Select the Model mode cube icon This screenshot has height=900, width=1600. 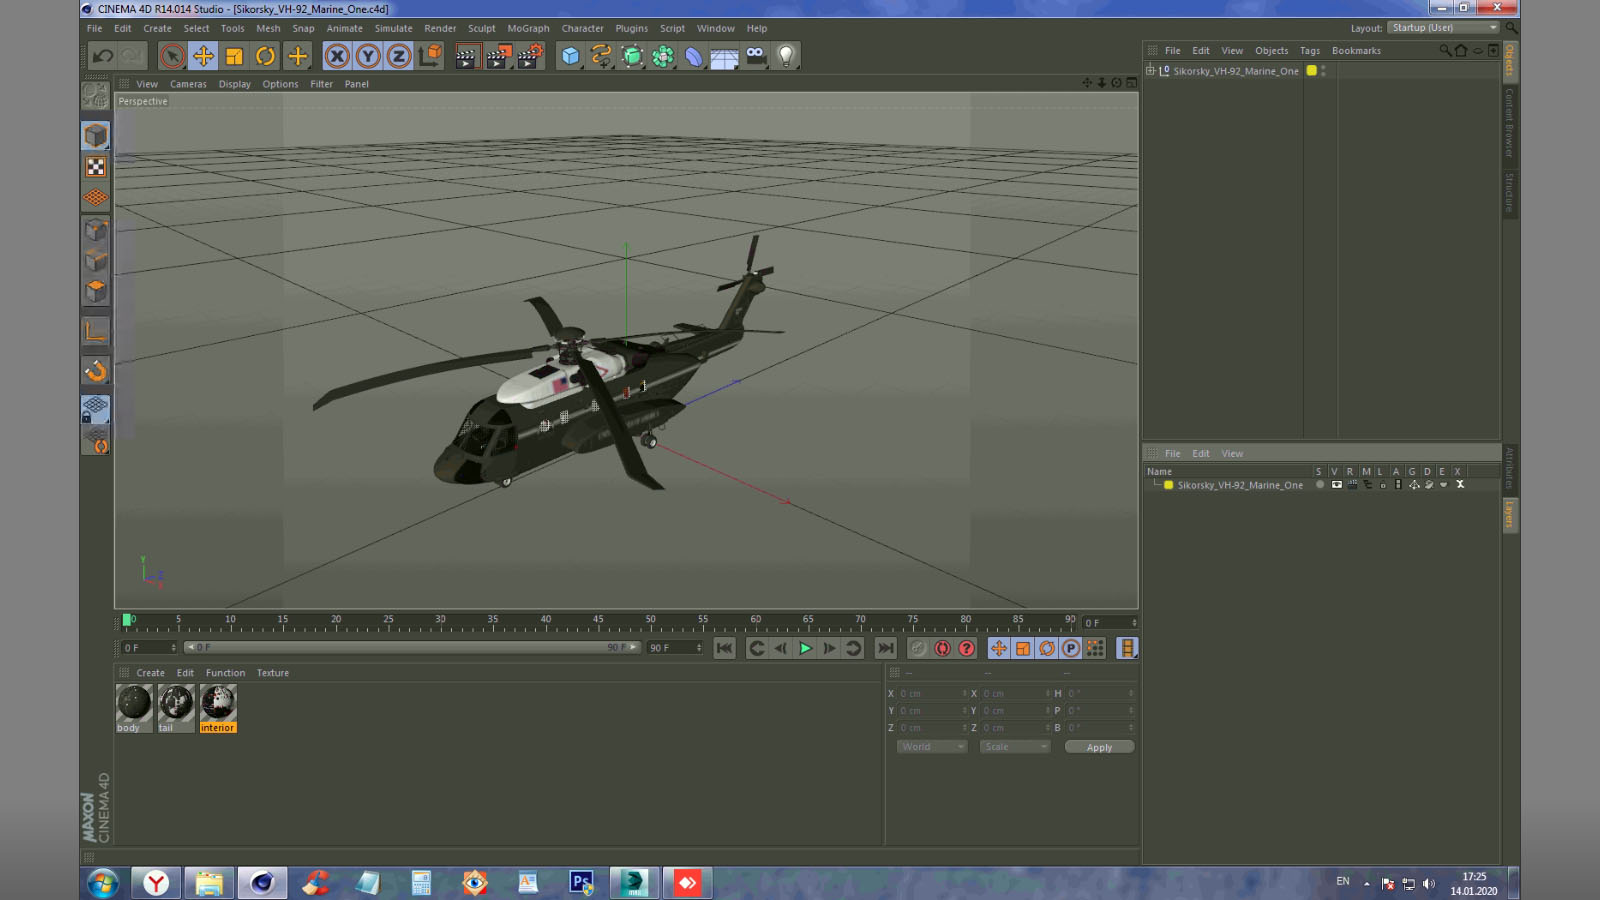(95, 135)
